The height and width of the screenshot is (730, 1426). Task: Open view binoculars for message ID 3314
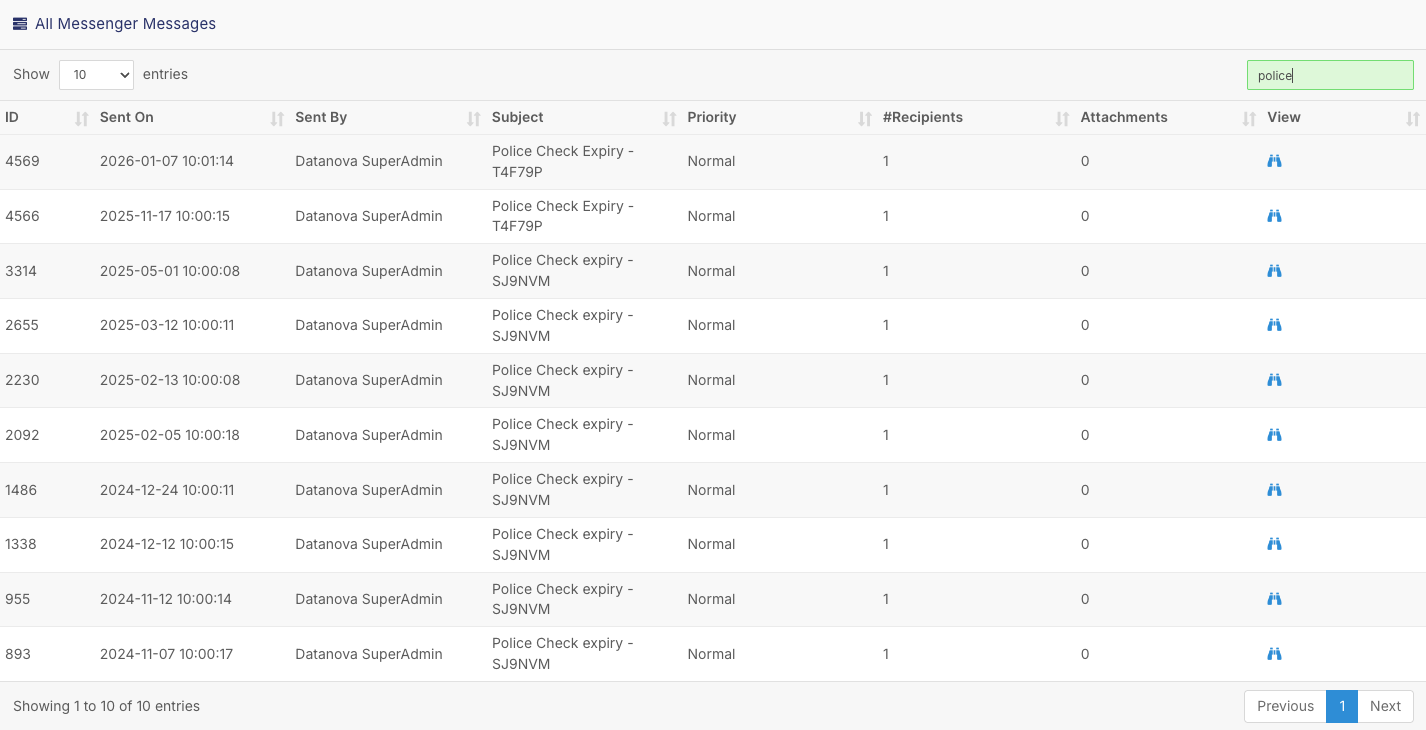1274,271
